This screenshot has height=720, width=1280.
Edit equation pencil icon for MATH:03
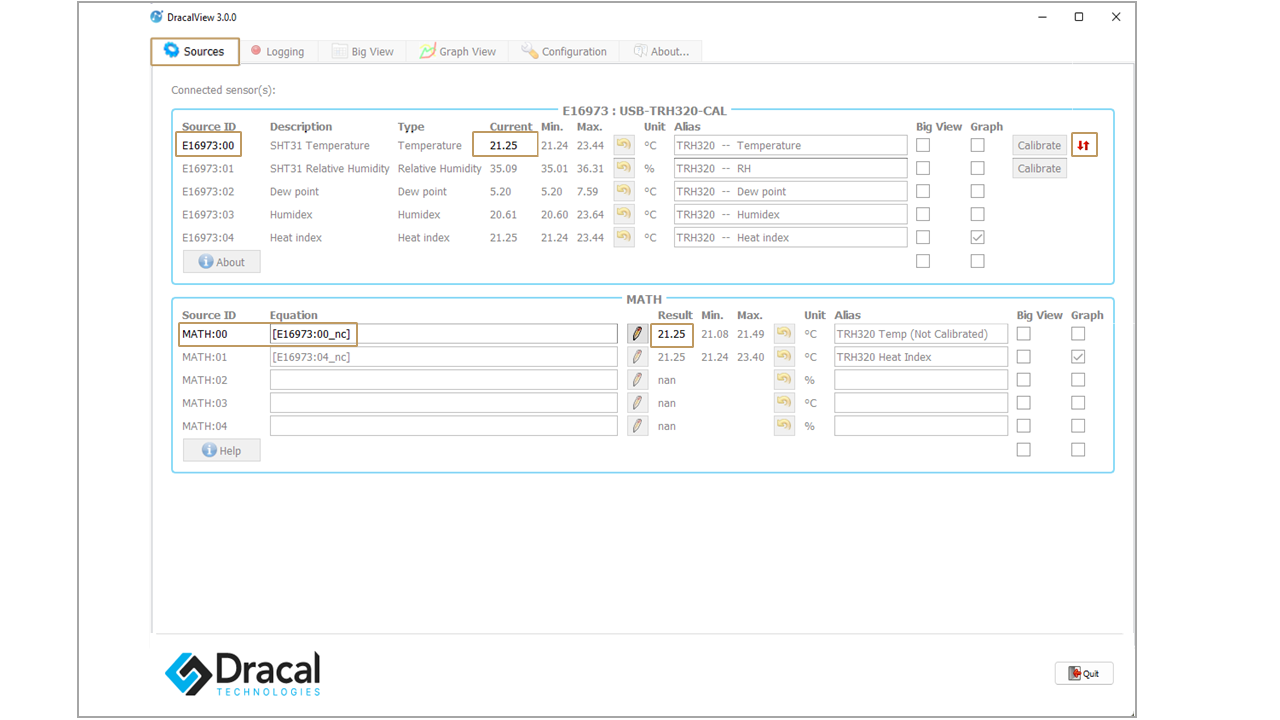pos(637,403)
